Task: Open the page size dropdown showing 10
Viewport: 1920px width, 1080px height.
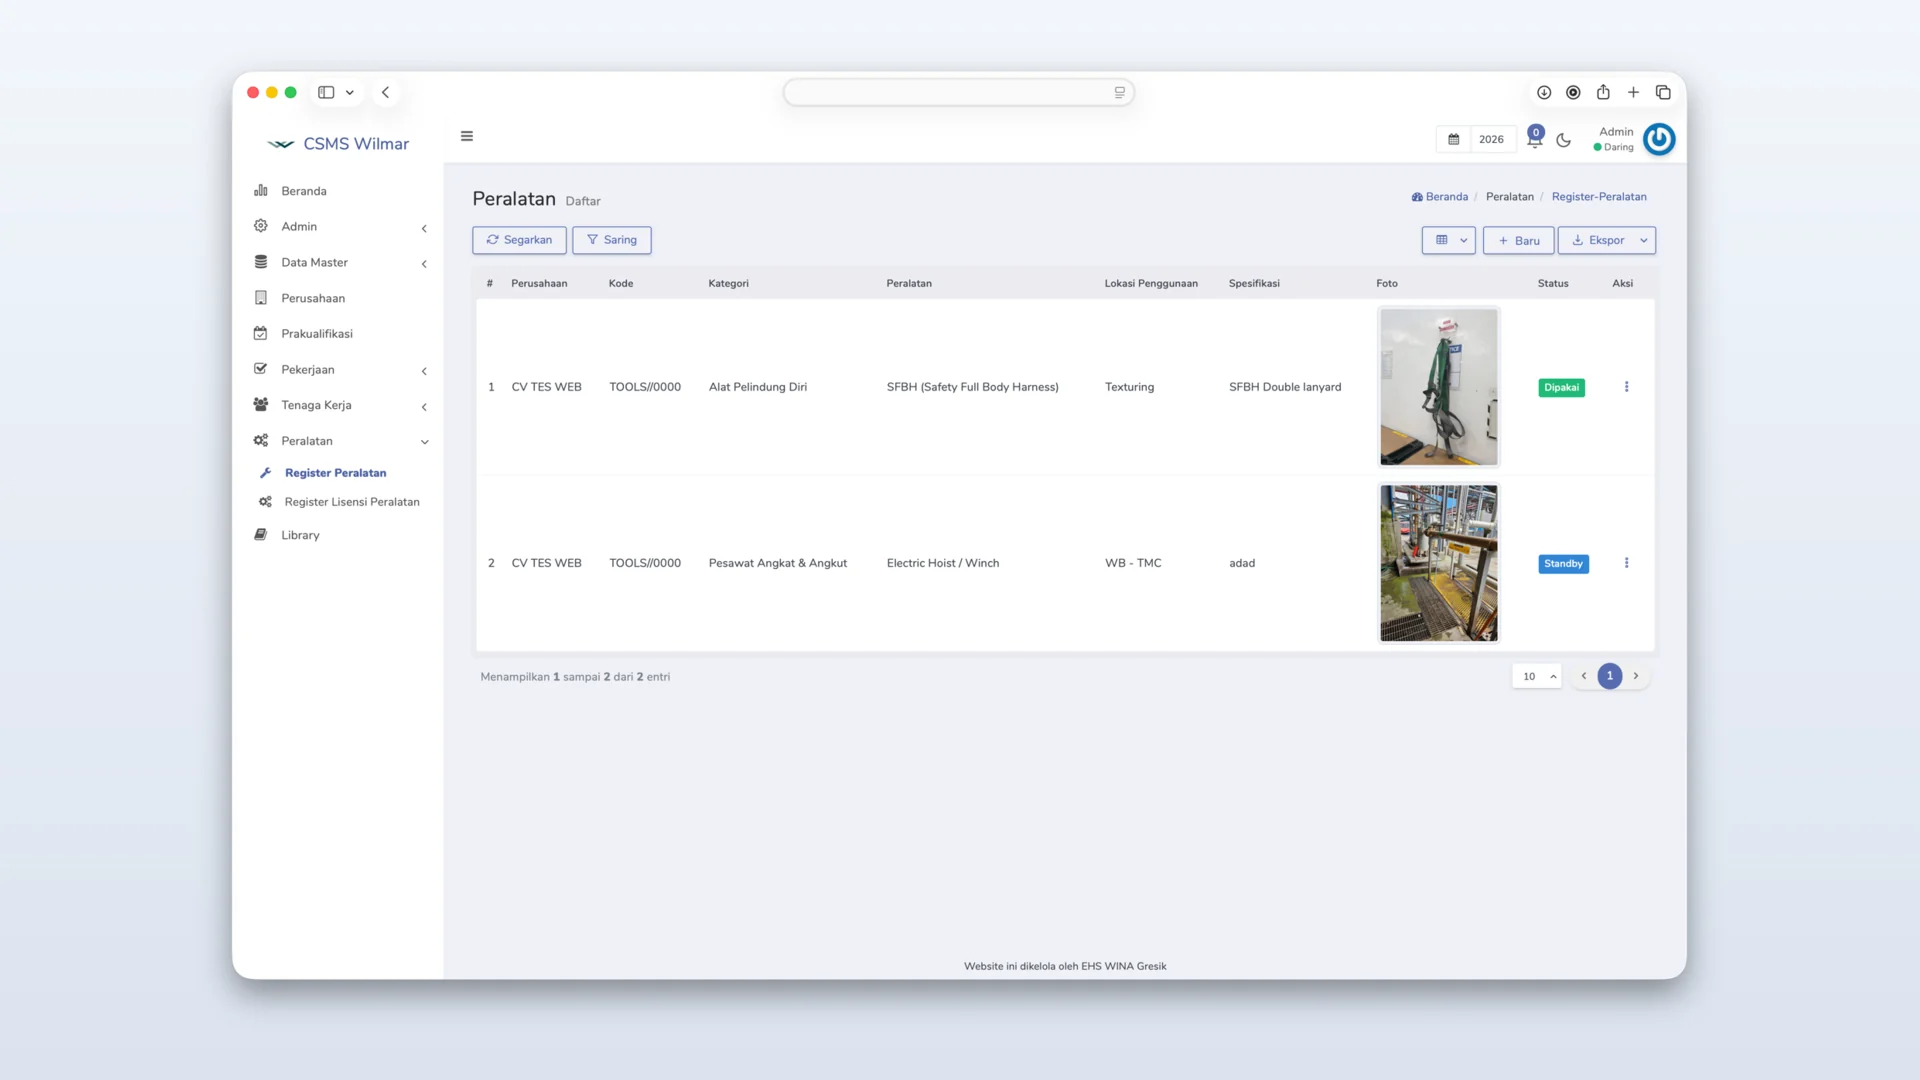Action: click(x=1537, y=677)
